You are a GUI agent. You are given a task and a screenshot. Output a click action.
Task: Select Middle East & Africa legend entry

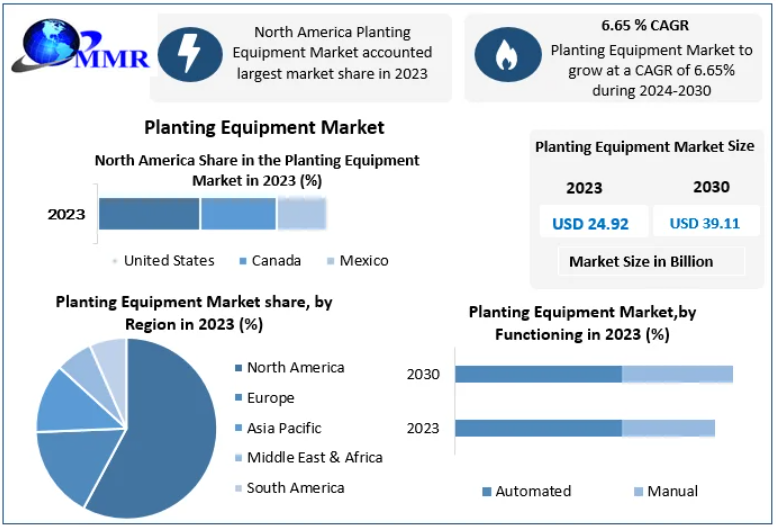(x=314, y=458)
